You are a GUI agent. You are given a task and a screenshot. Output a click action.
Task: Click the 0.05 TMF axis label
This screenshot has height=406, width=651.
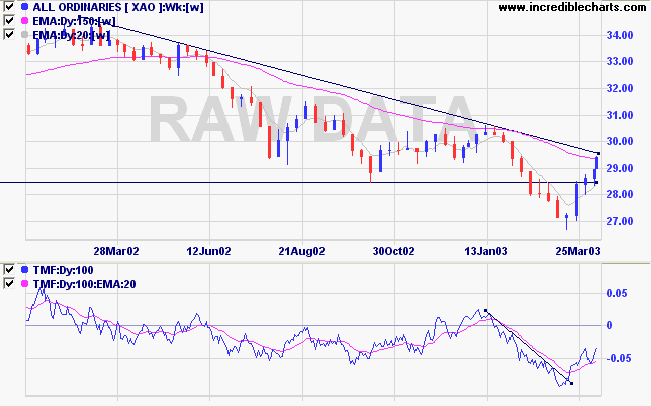point(617,293)
